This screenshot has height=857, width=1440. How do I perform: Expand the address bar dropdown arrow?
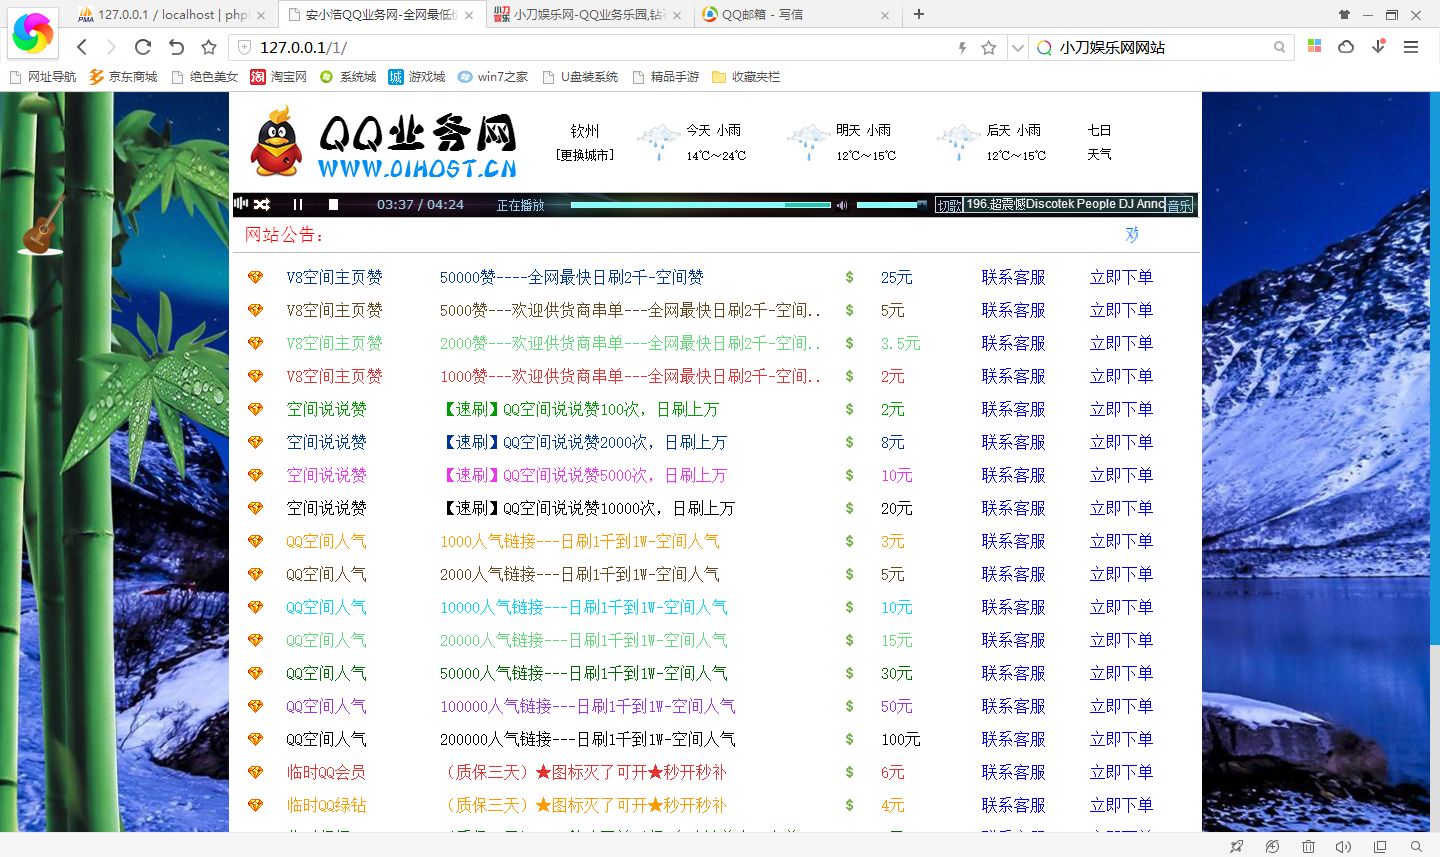click(x=1017, y=47)
